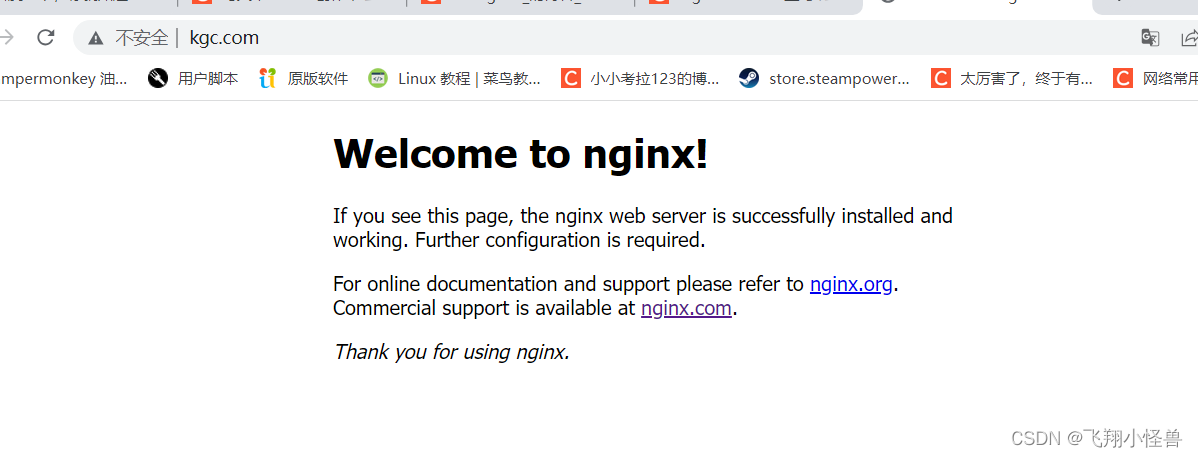
Task: Click the forward navigation arrow
Action: coord(8,37)
